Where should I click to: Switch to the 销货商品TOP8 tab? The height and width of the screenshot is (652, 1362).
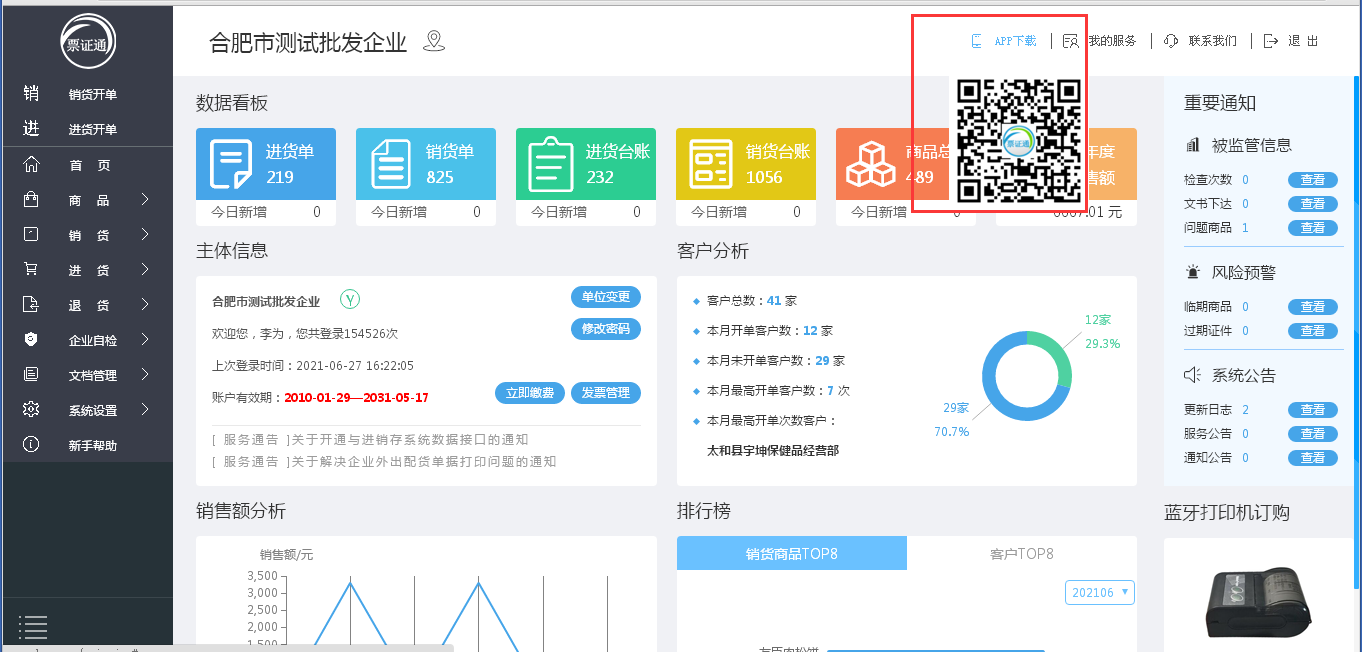[792, 553]
